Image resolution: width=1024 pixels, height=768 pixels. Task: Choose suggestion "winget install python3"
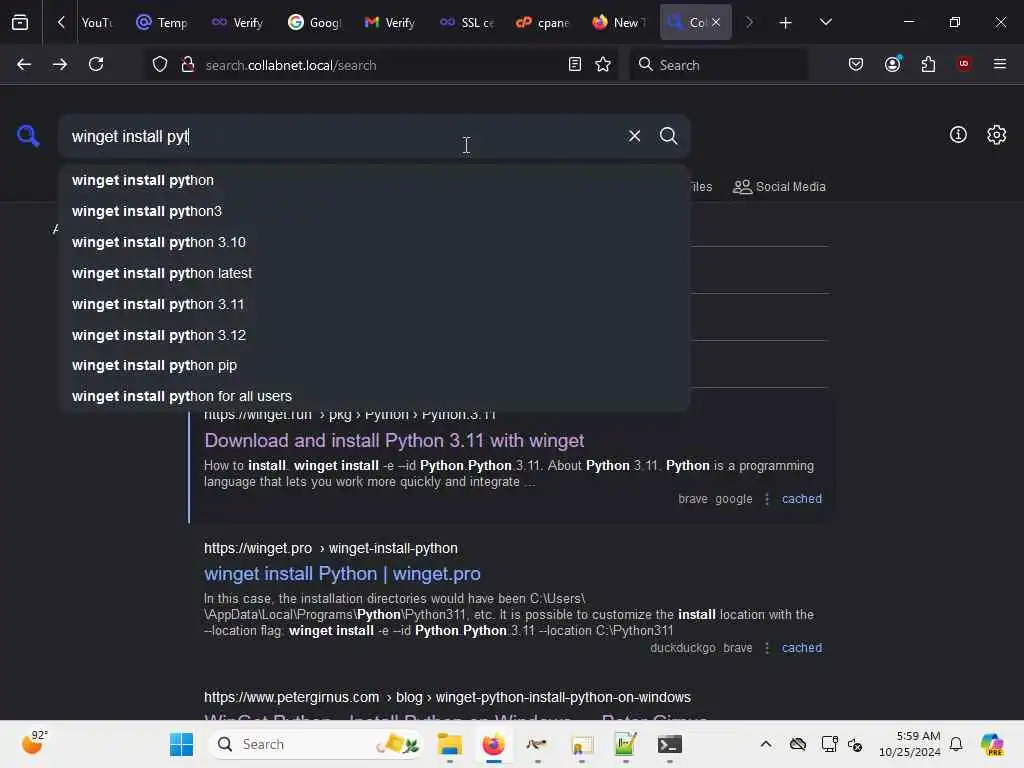pos(374,211)
